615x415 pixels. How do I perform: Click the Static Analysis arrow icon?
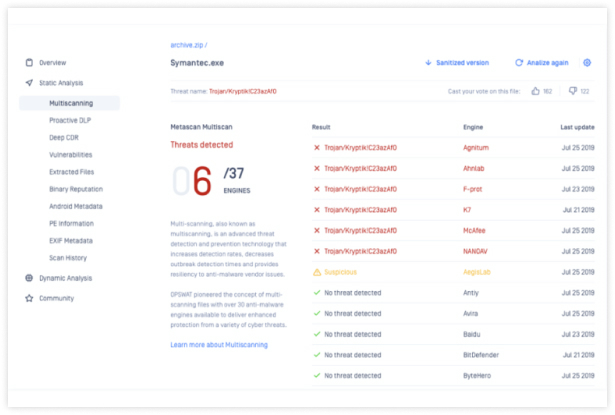29,83
